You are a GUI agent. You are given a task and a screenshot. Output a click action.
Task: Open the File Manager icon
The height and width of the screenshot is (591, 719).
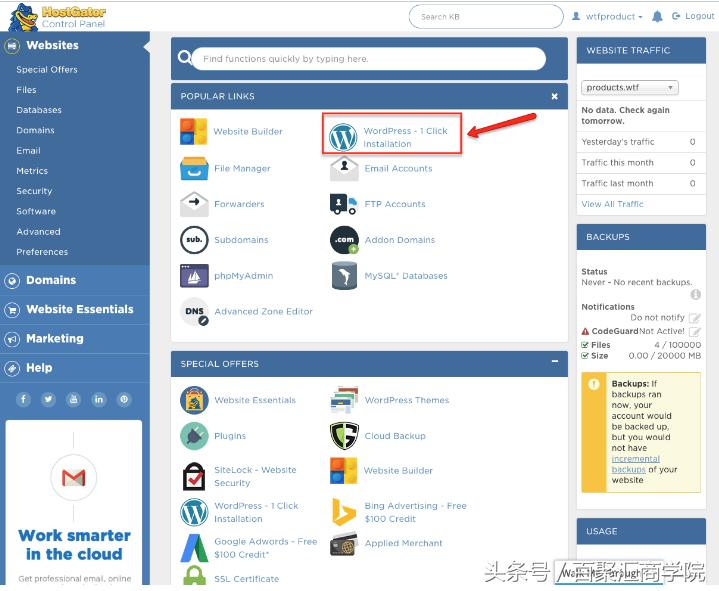[x=193, y=168]
